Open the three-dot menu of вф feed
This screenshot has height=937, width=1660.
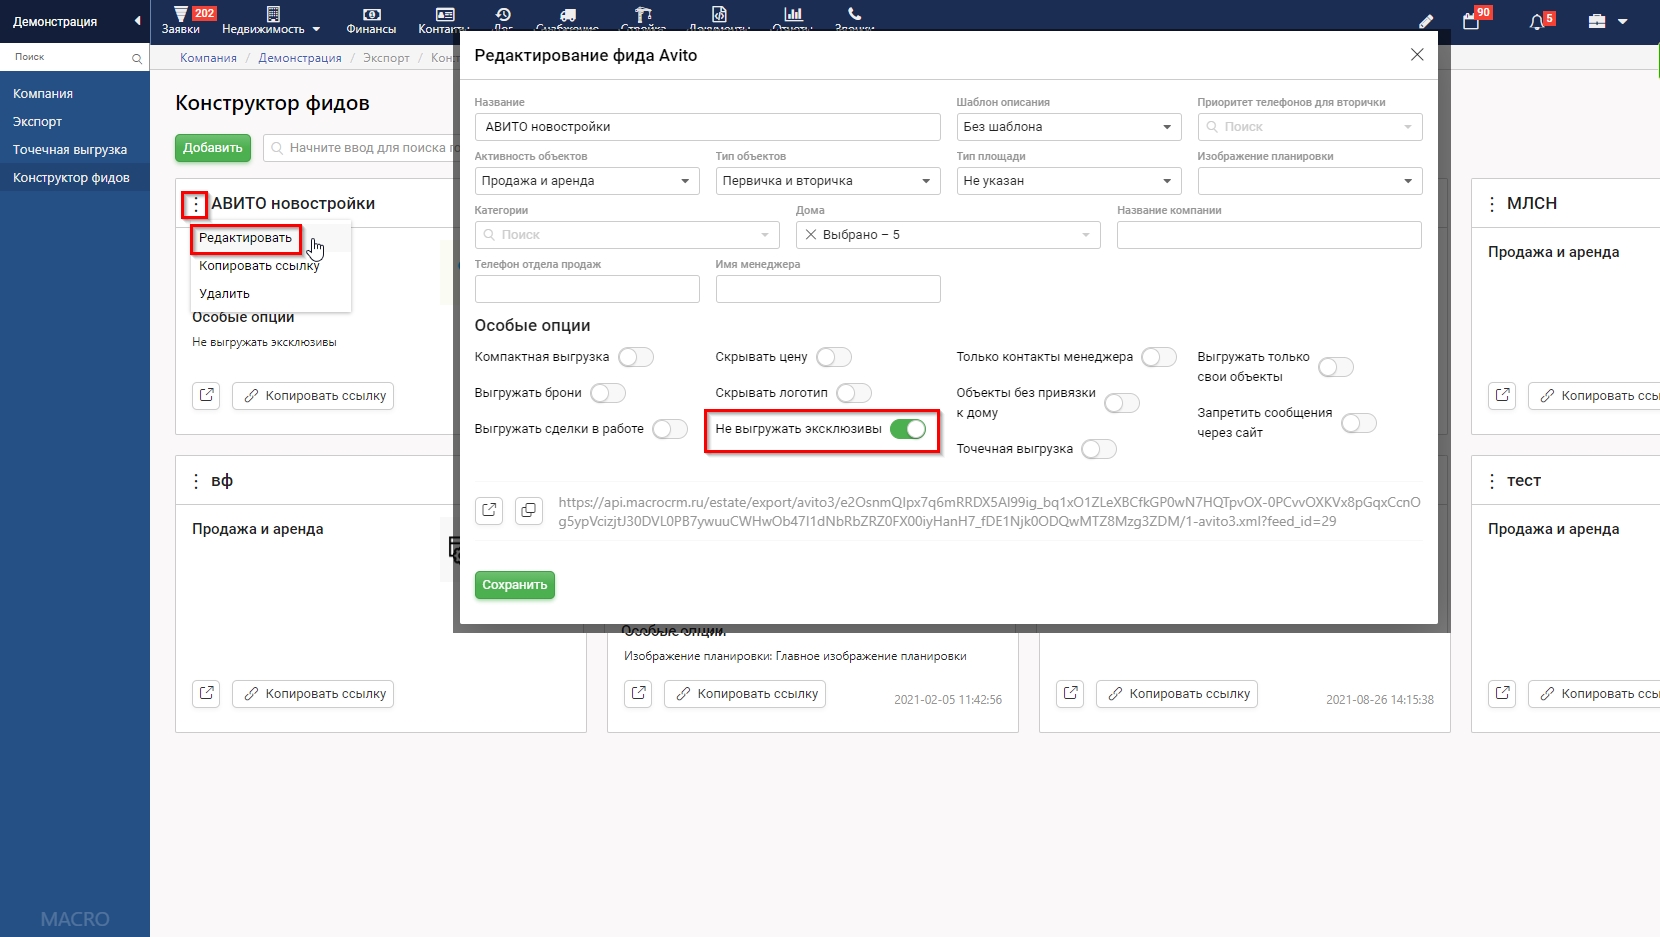196,481
